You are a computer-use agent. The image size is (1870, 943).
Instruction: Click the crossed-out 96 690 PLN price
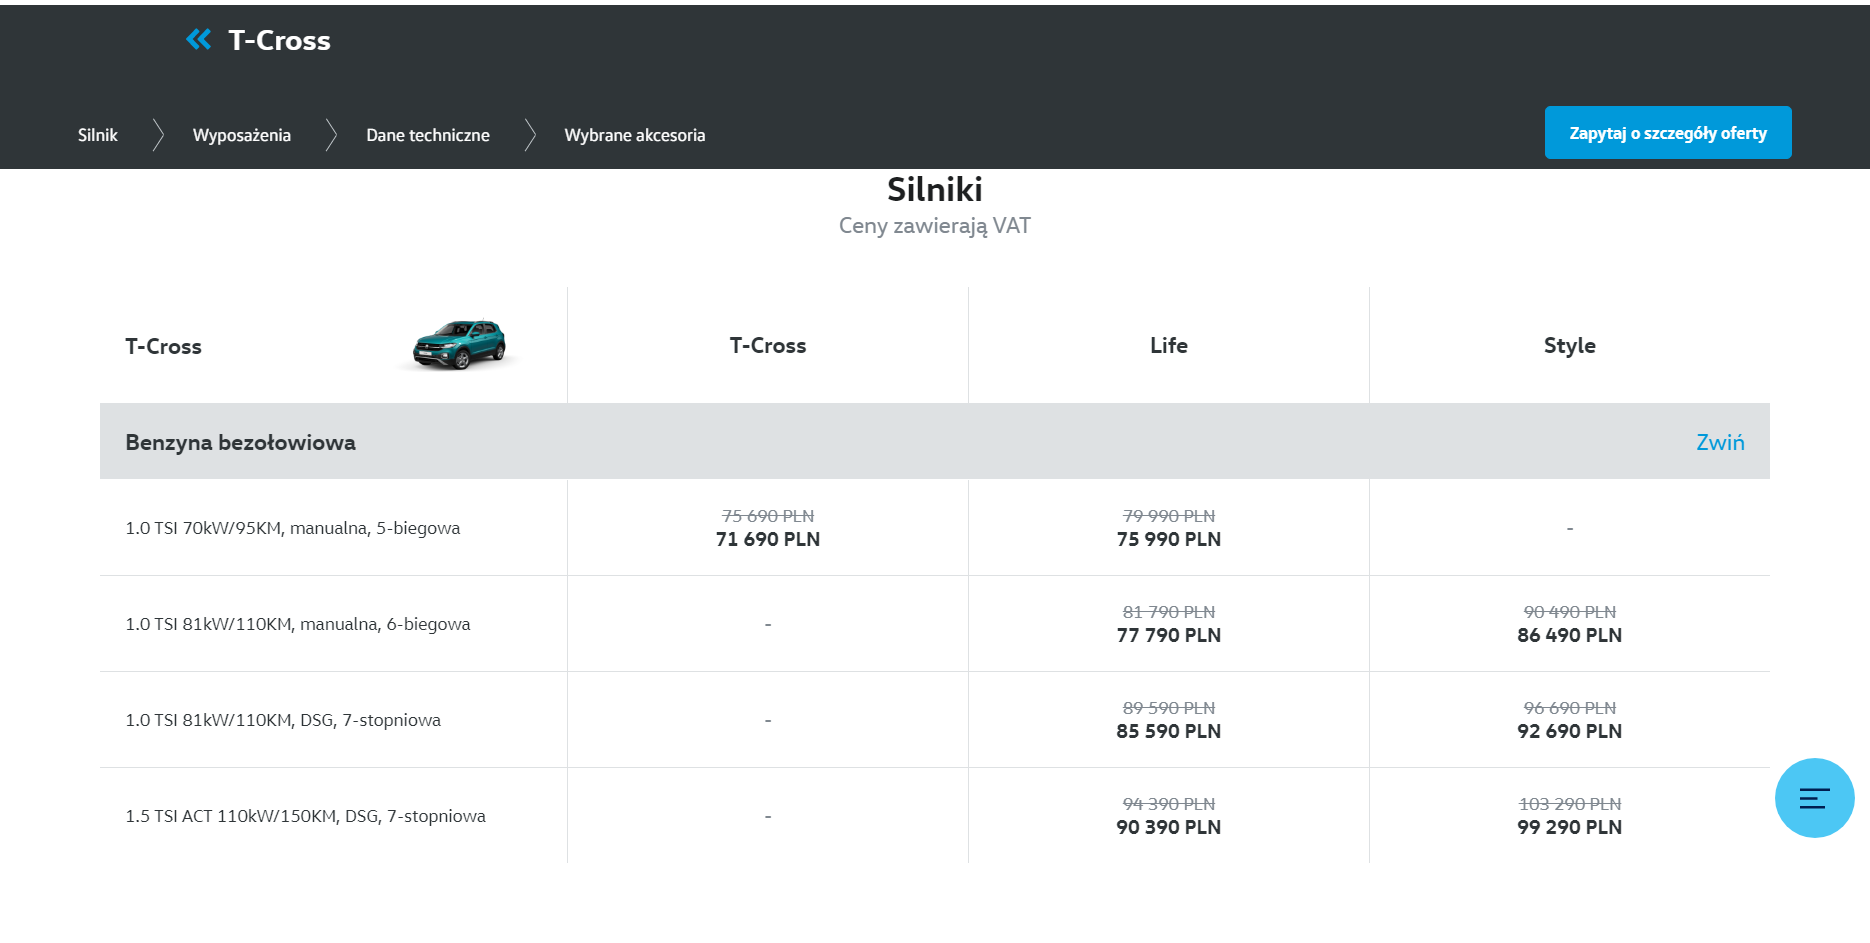point(1570,708)
